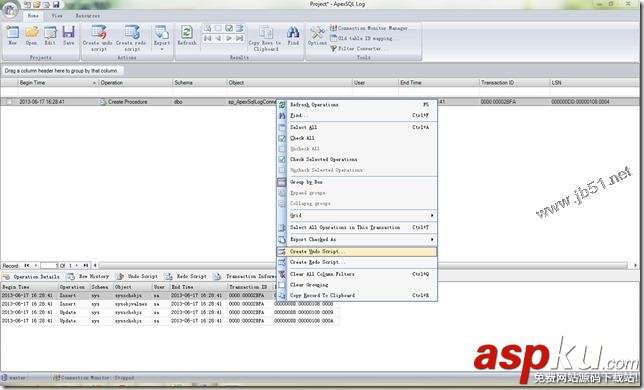Click the quick access Save icon in title bar

(x=56, y=5)
